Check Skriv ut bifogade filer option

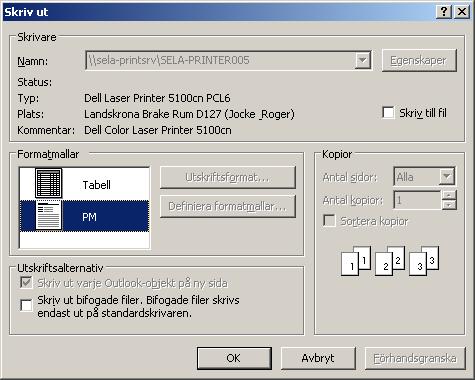click(26, 305)
